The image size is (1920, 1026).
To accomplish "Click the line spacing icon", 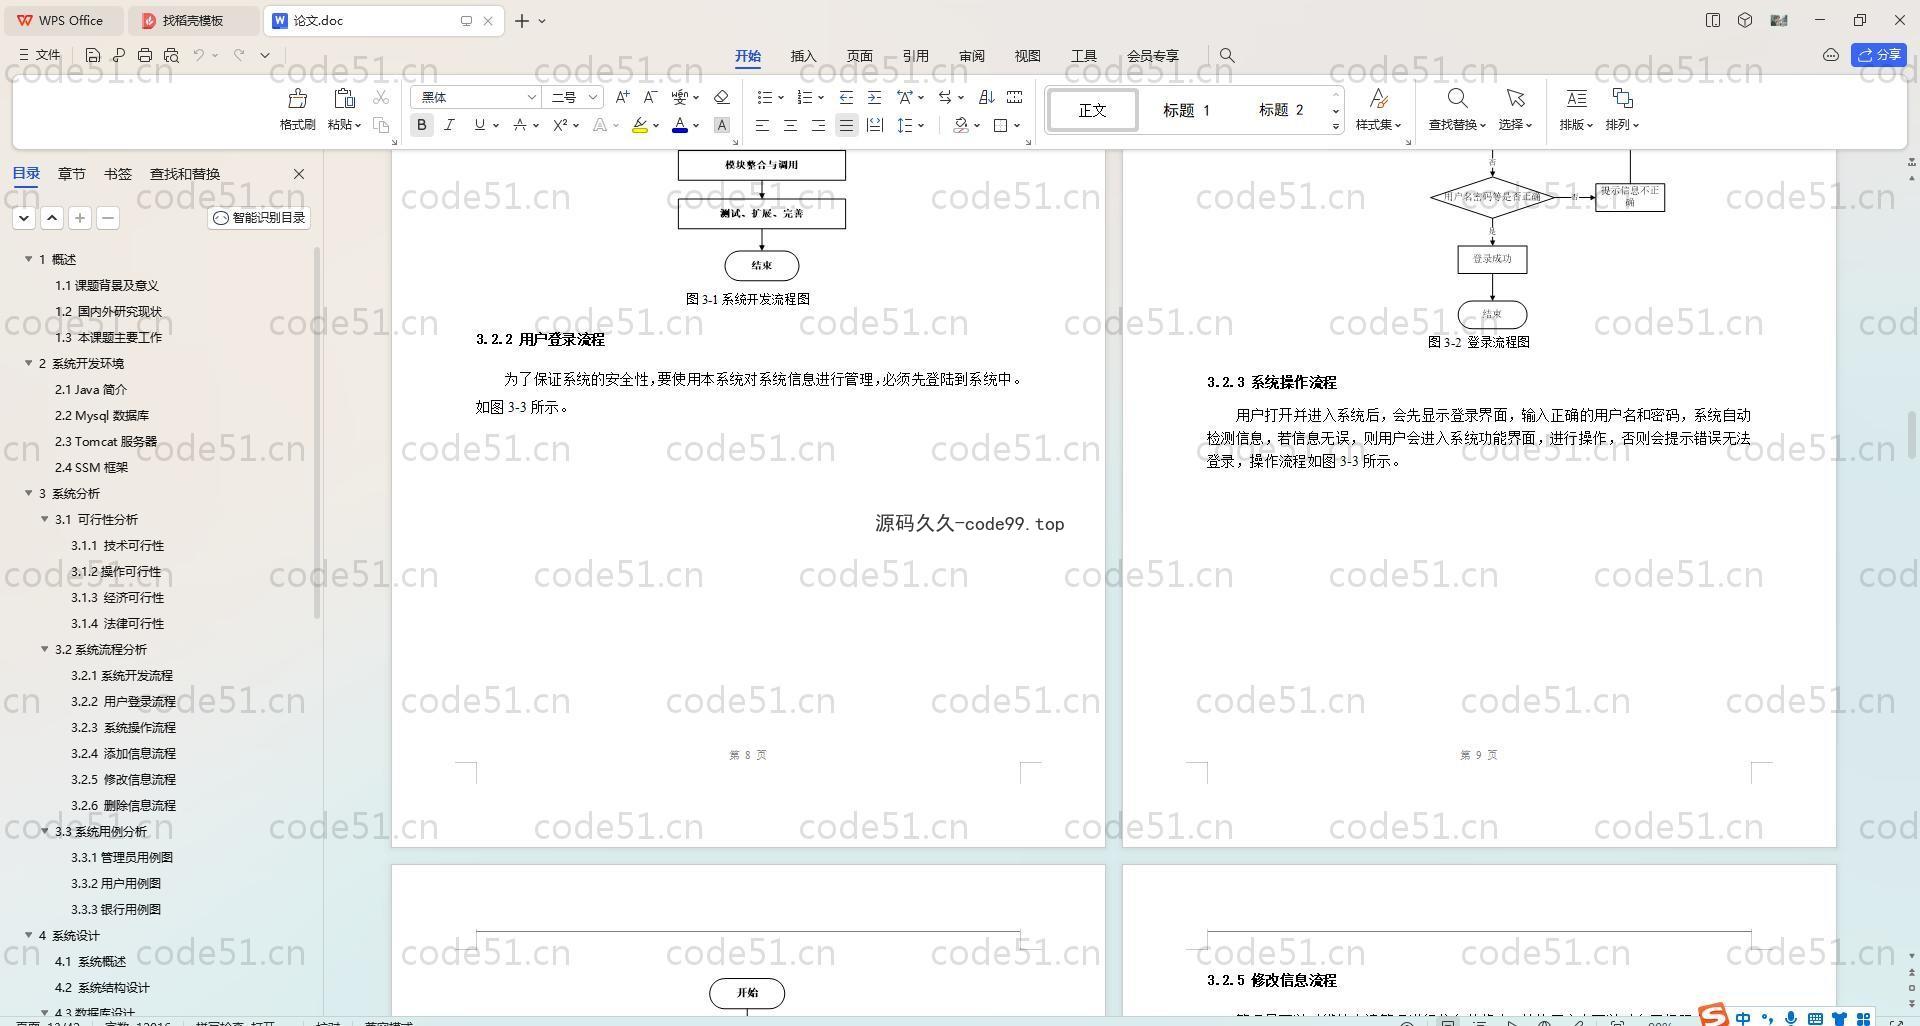I will pos(905,125).
